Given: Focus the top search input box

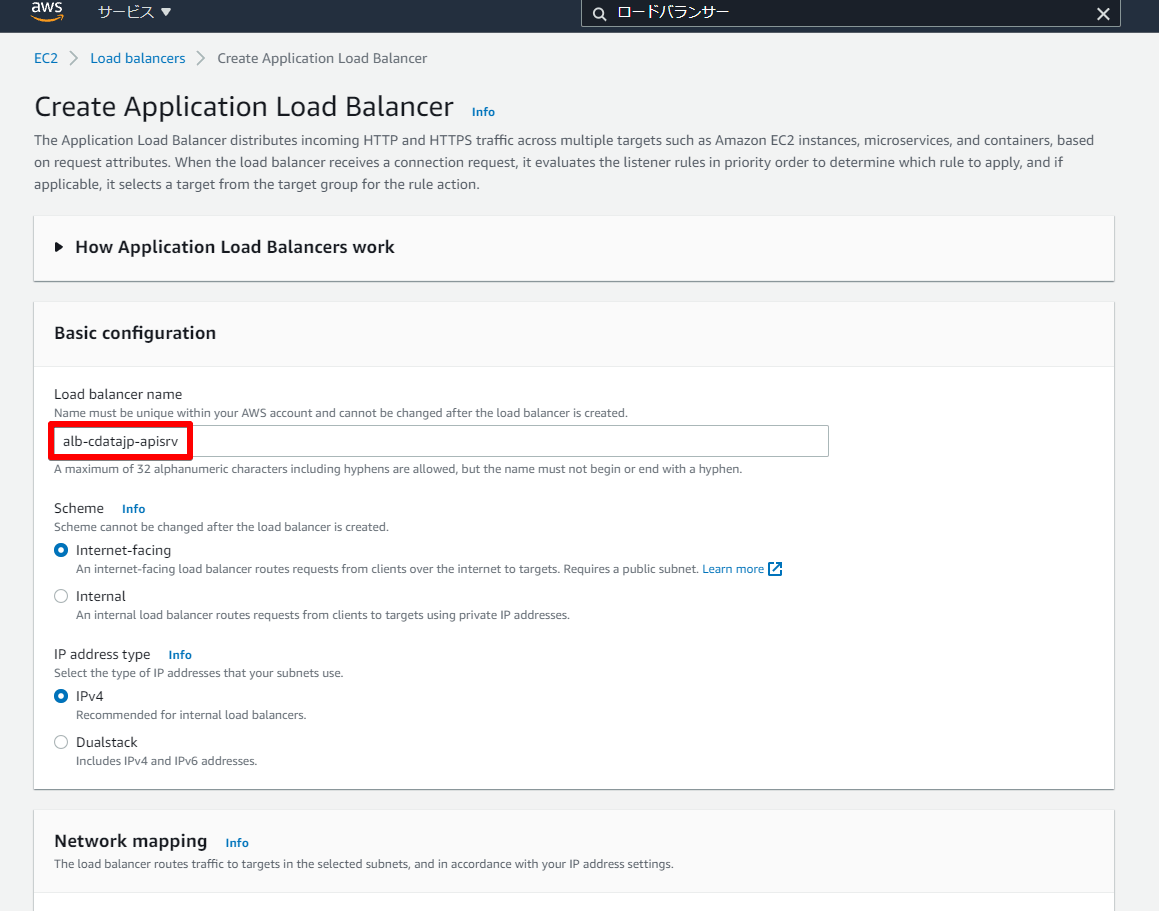Looking at the screenshot, I should click(x=850, y=13).
